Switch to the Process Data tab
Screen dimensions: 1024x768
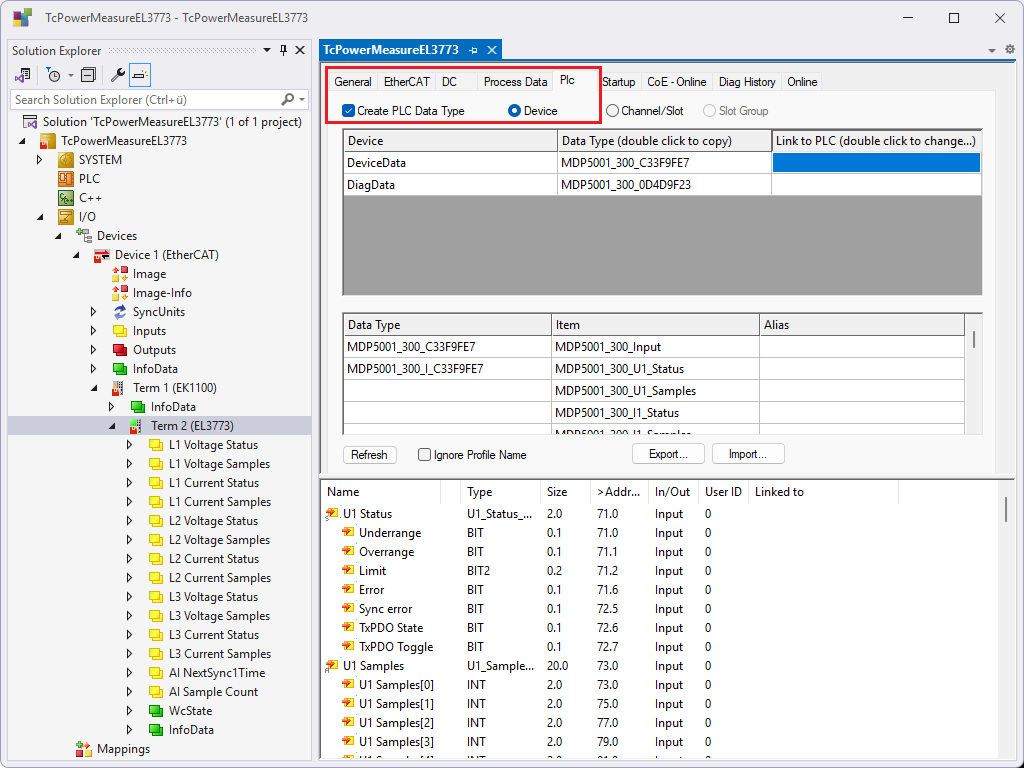click(x=515, y=82)
